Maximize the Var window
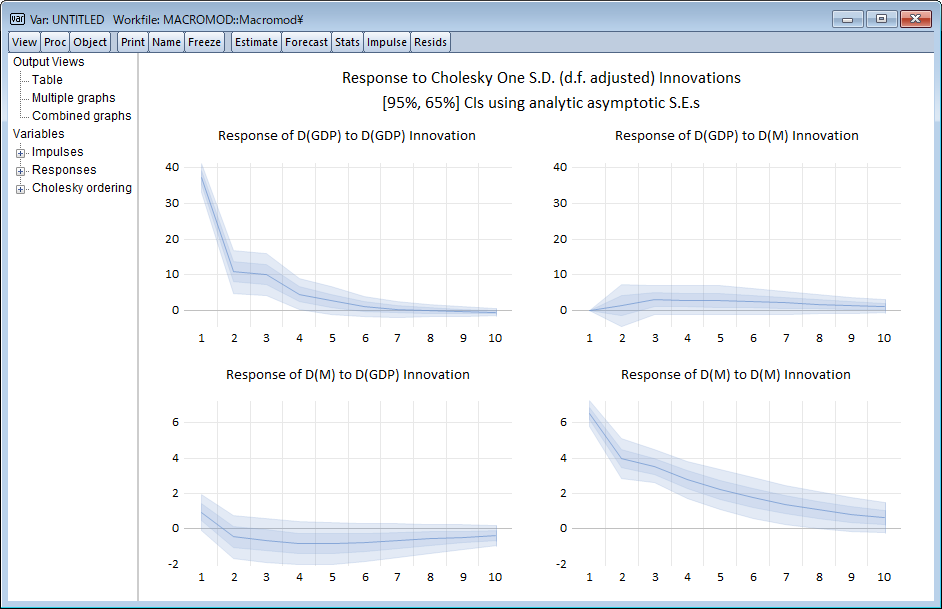The height and width of the screenshot is (609, 942). 881,19
